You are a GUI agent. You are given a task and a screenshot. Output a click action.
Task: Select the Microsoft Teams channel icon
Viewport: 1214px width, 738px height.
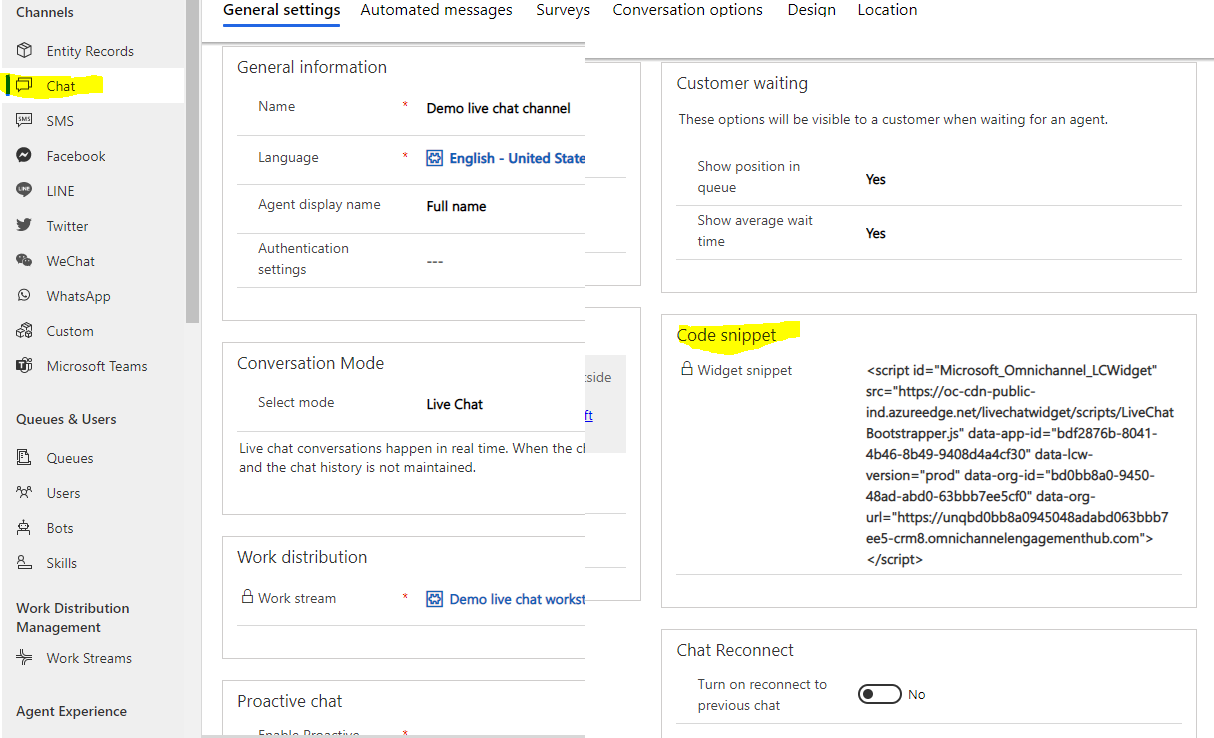pos(23,365)
